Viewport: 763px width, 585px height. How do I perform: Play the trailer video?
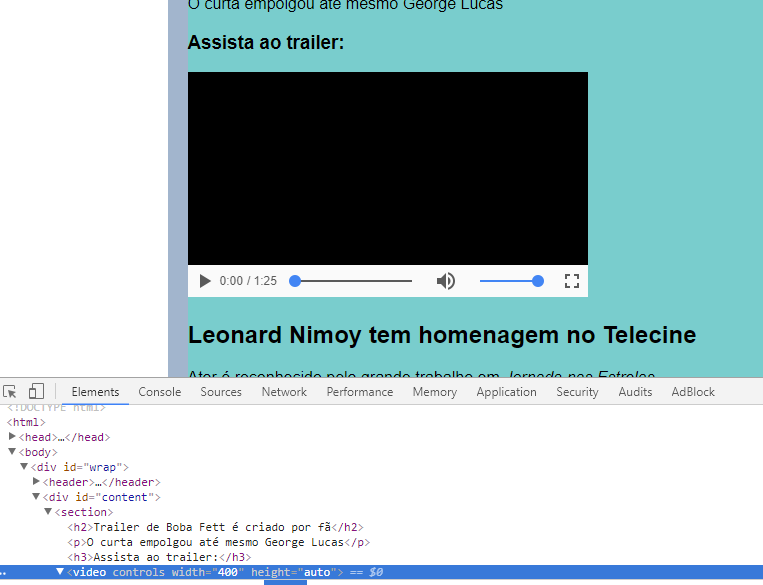coord(205,281)
